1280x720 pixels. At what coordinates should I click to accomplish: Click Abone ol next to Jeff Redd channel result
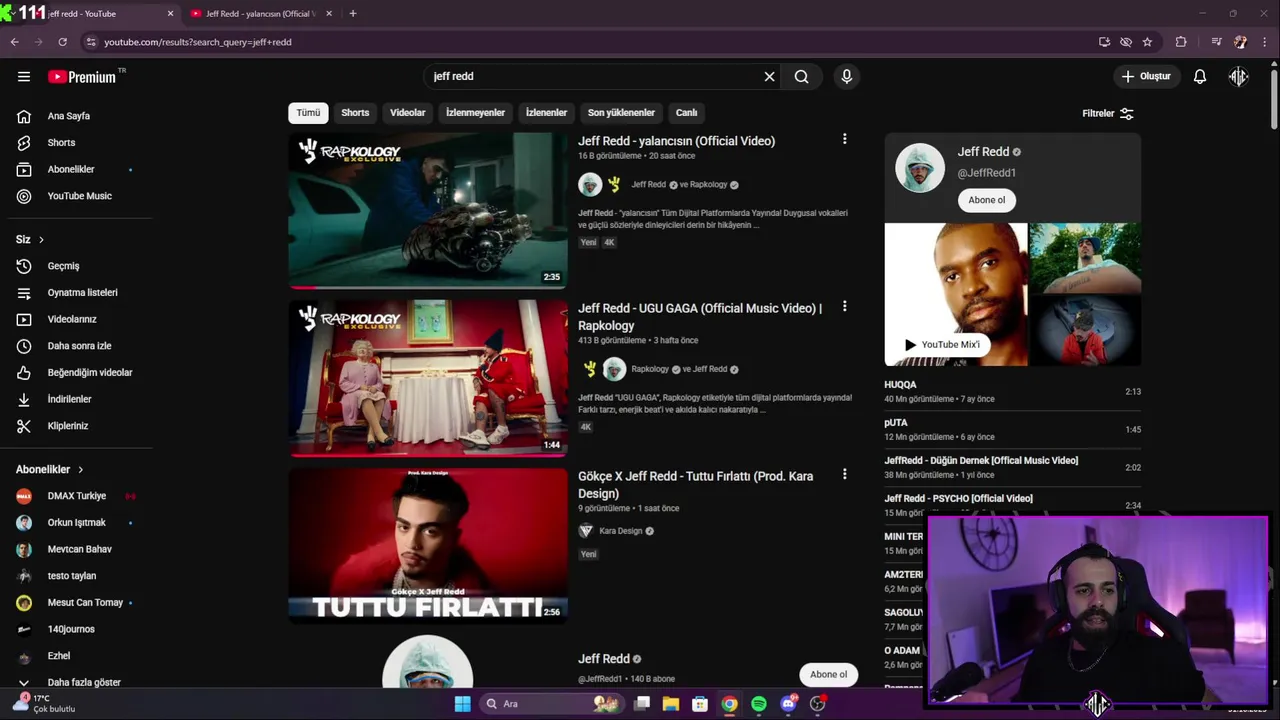(828, 674)
